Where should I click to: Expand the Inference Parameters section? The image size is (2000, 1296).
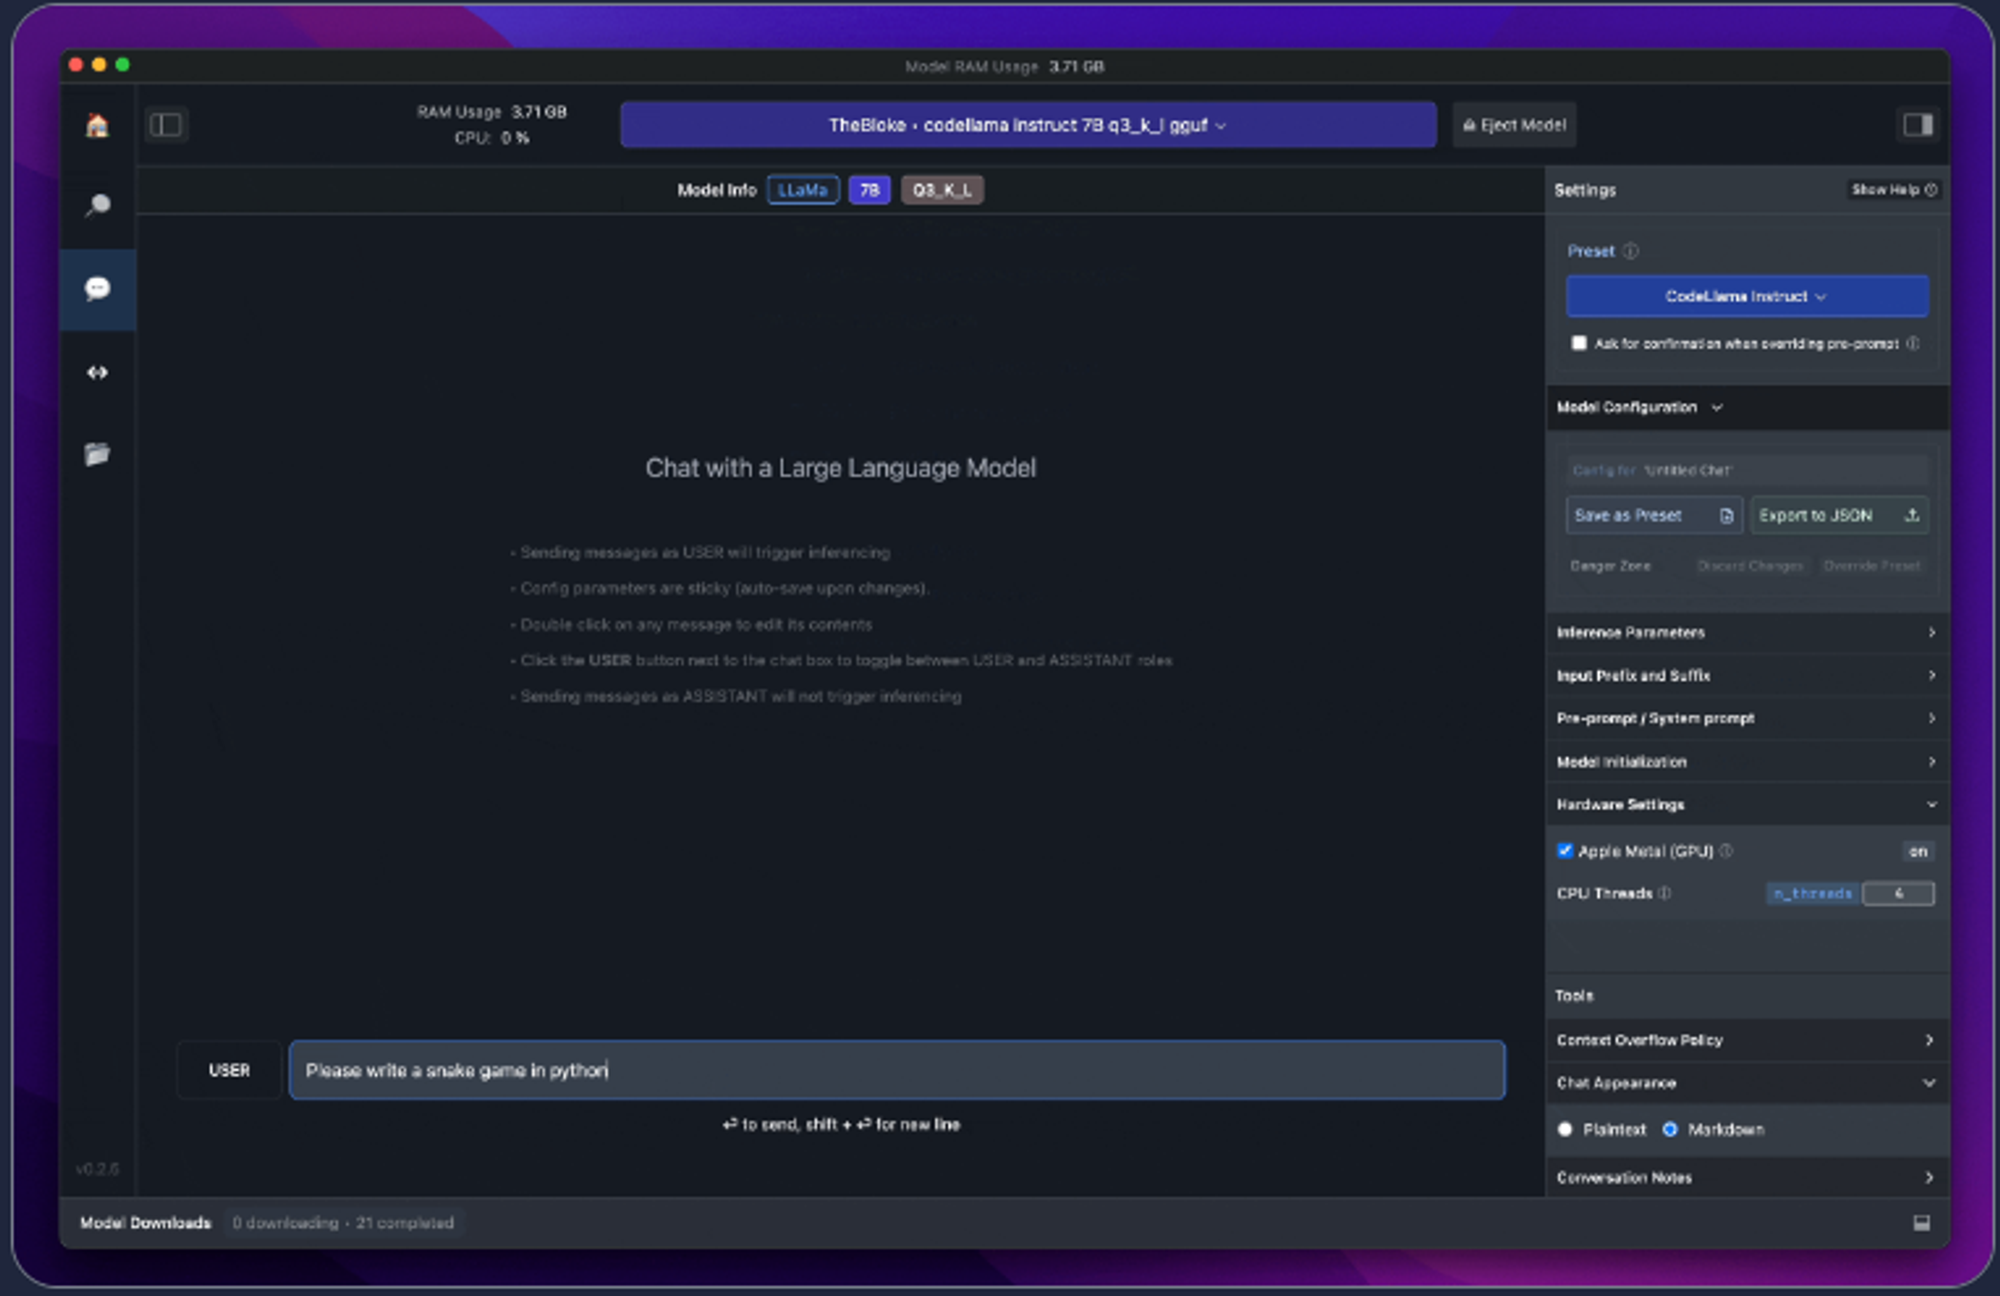[1746, 632]
